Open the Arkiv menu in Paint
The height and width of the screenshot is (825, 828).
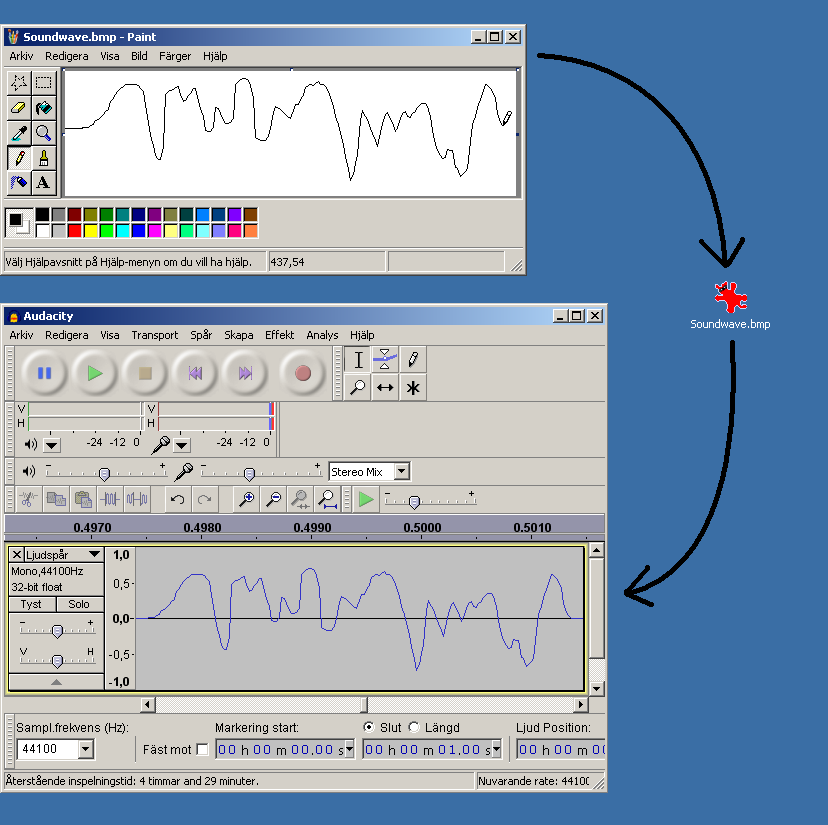pos(21,56)
